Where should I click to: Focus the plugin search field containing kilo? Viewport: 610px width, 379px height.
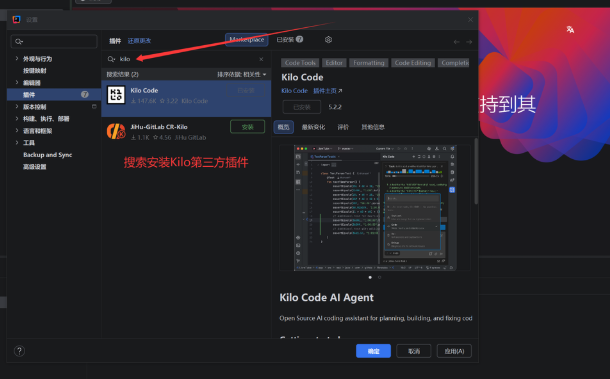click(x=187, y=59)
